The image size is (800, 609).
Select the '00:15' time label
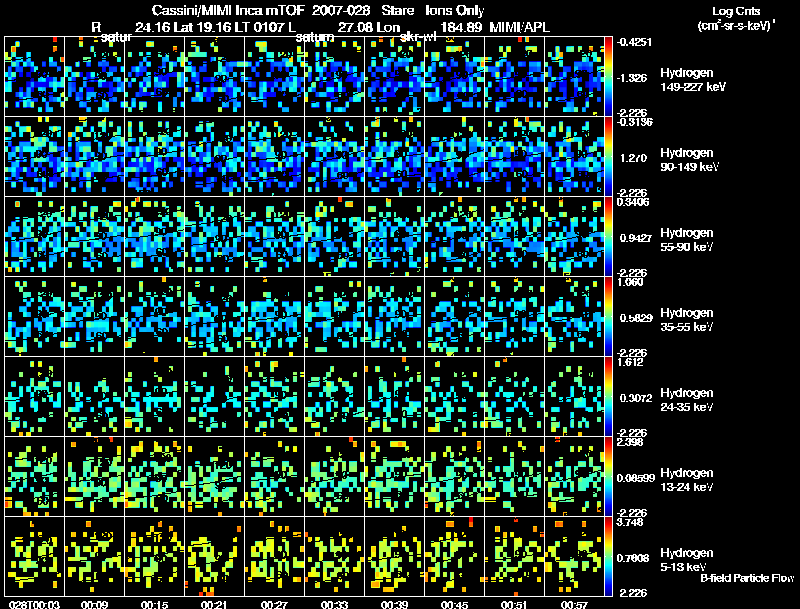[x=155, y=604]
